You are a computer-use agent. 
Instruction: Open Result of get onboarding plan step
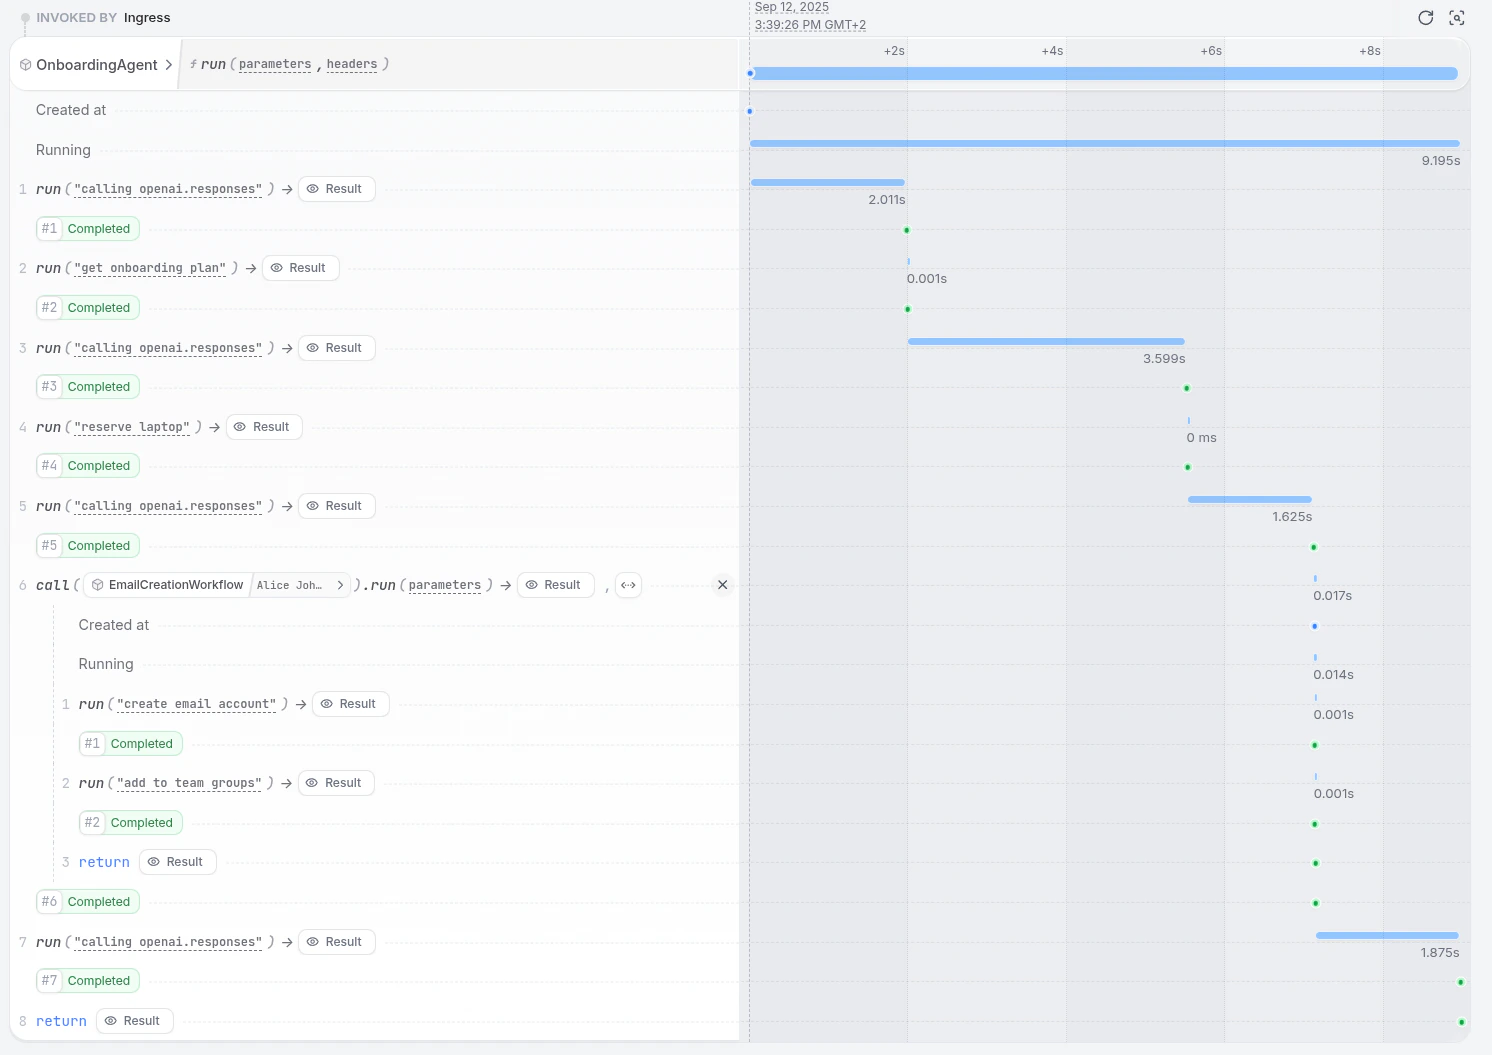click(300, 268)
